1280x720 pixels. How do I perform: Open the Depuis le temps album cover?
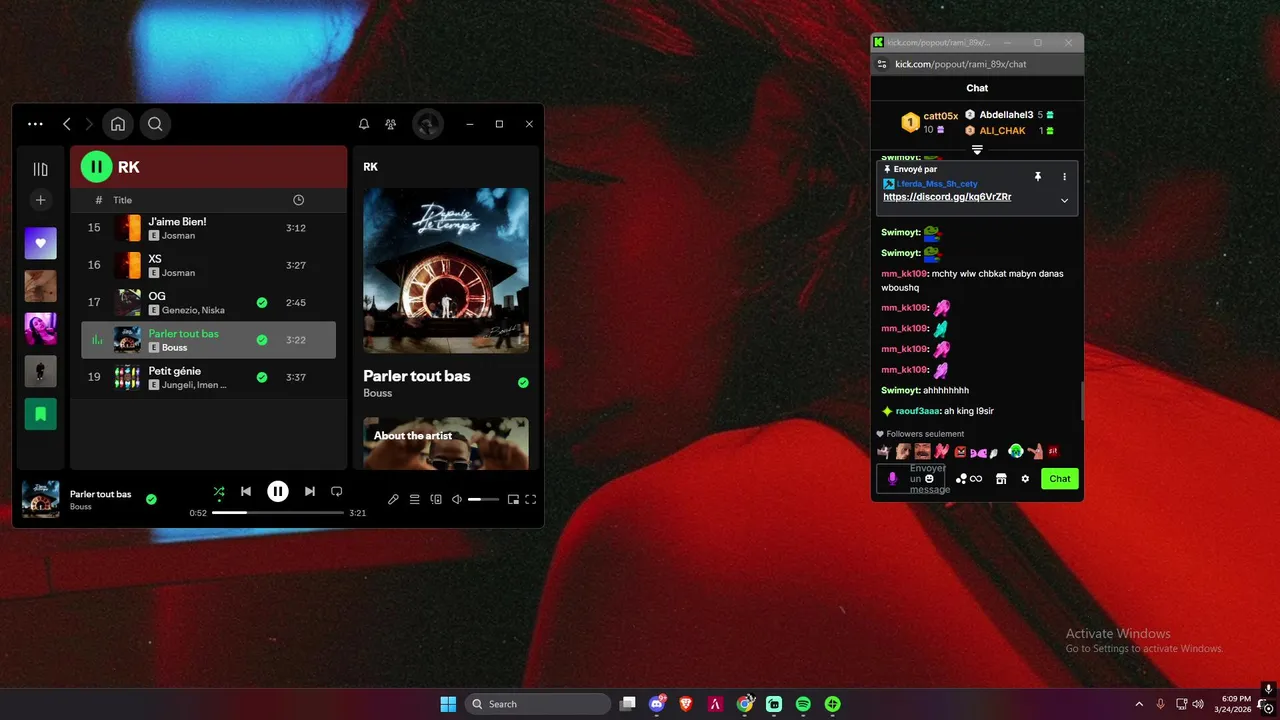[x=446, y=270]
